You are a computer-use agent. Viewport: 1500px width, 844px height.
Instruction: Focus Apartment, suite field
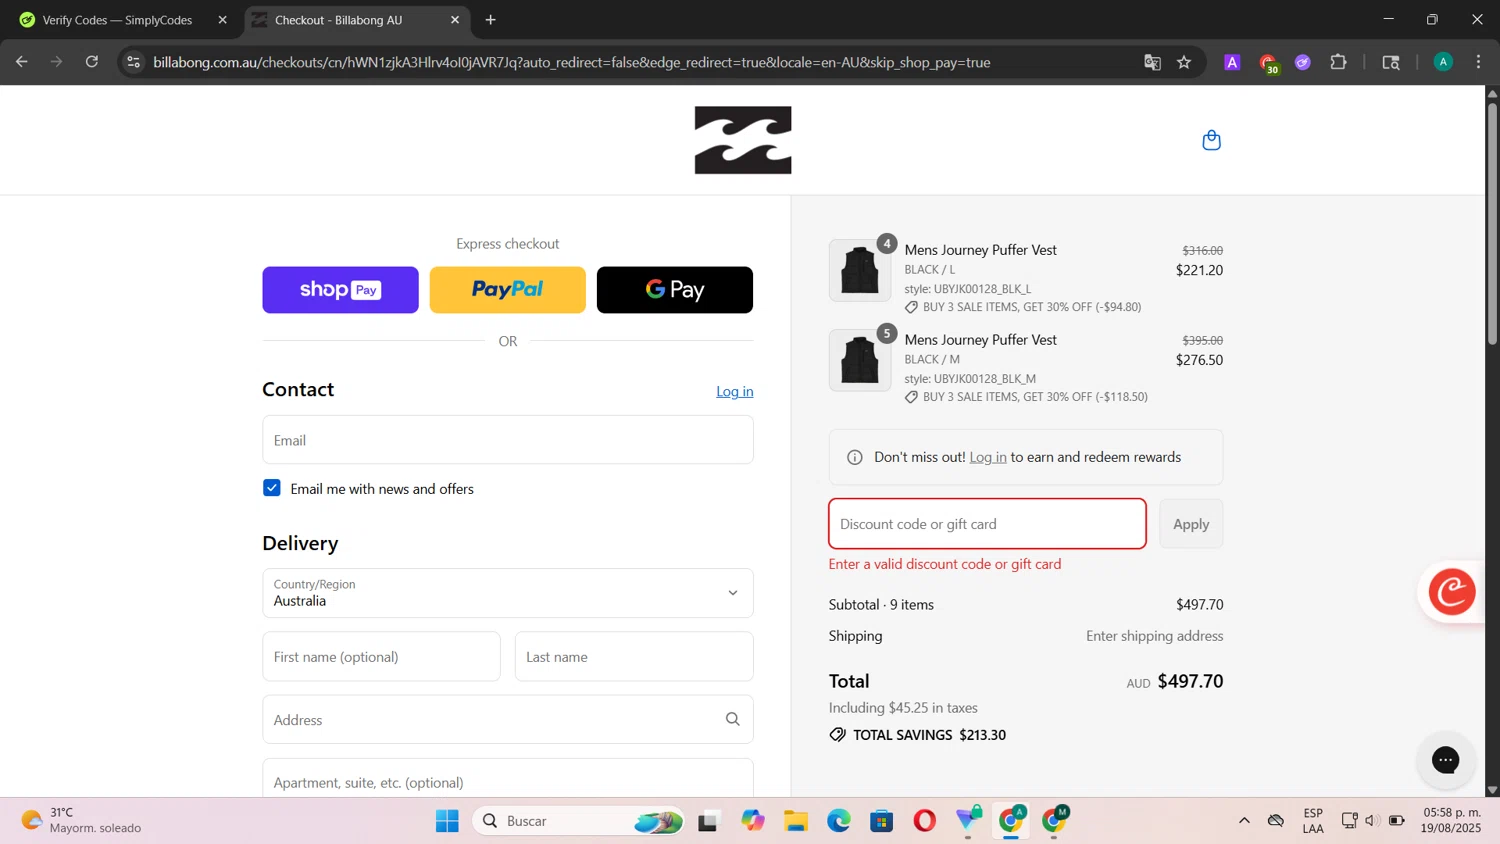[x=508, y=780]
